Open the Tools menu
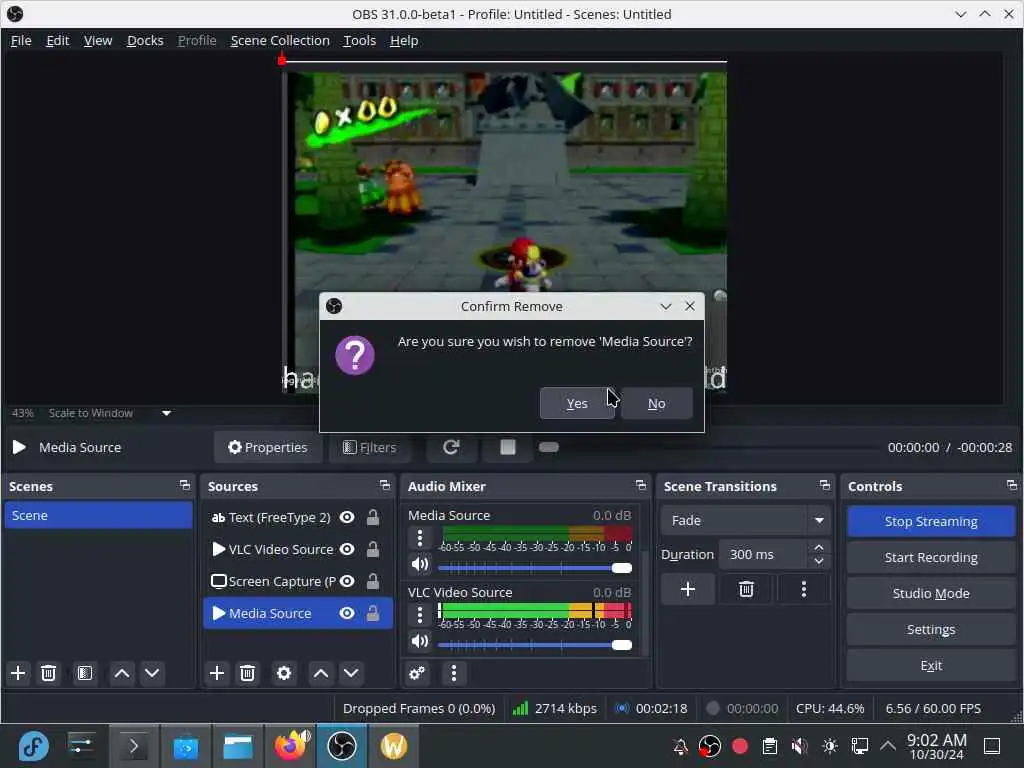 (359, 40)
